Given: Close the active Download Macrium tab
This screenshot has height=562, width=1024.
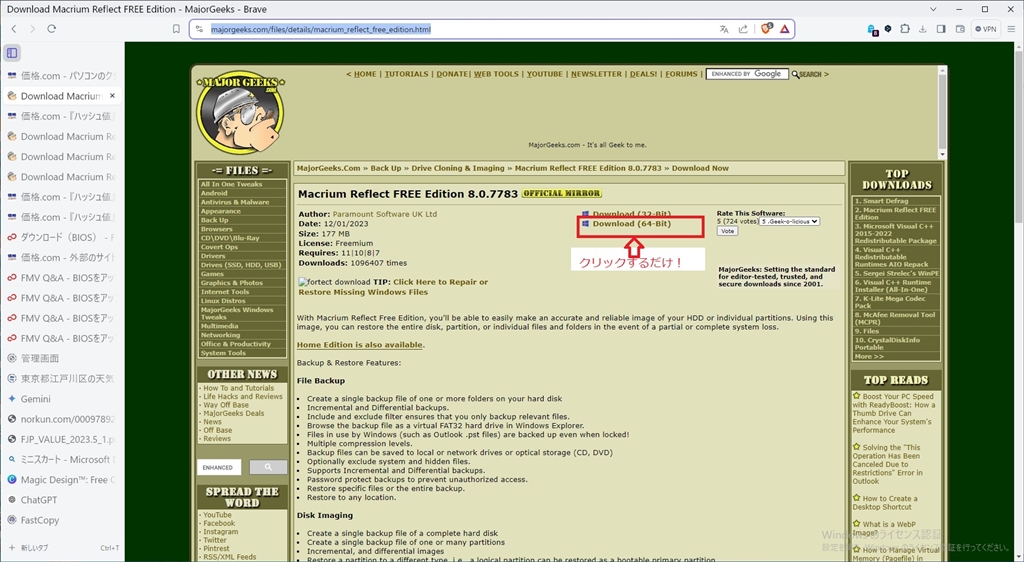Looking at the screenshot, I should pyautogui.click(x=112, y=95).
